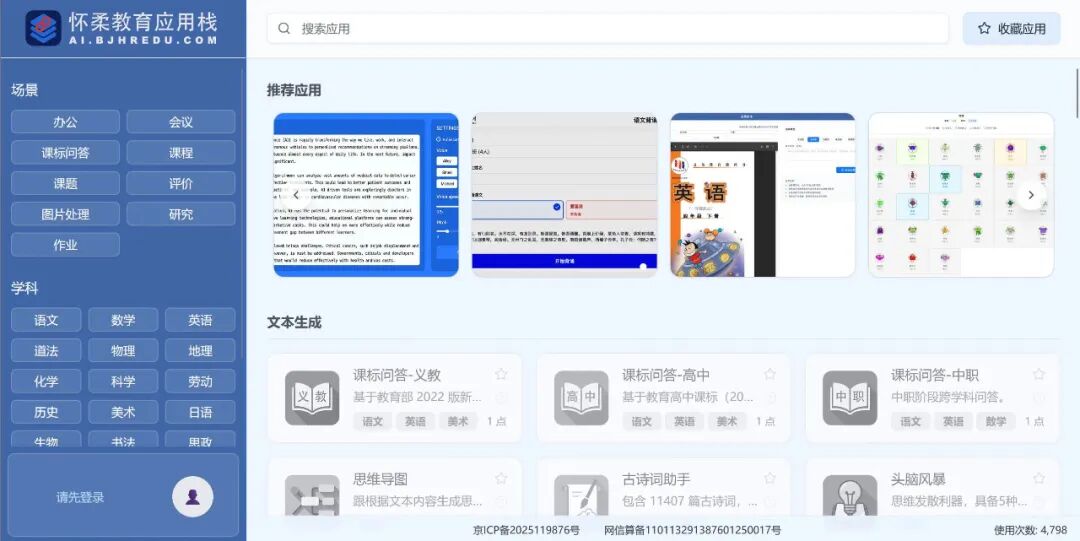This screenshot has width=1080, height=541.
Task: Open the 课标问答-高中 app icon
Action: (581, 398)
